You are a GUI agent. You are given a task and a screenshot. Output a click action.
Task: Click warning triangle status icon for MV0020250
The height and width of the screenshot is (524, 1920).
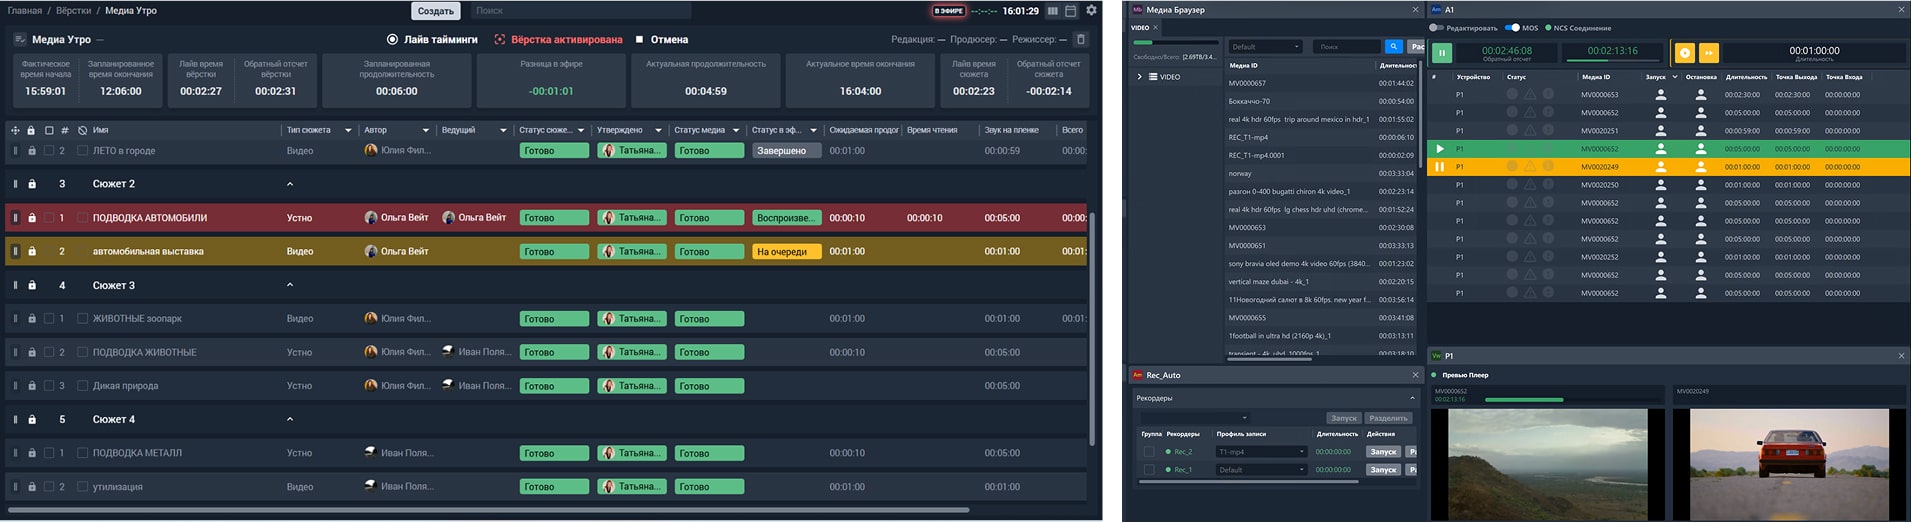pyautogui.click(x=1530, y=185)
